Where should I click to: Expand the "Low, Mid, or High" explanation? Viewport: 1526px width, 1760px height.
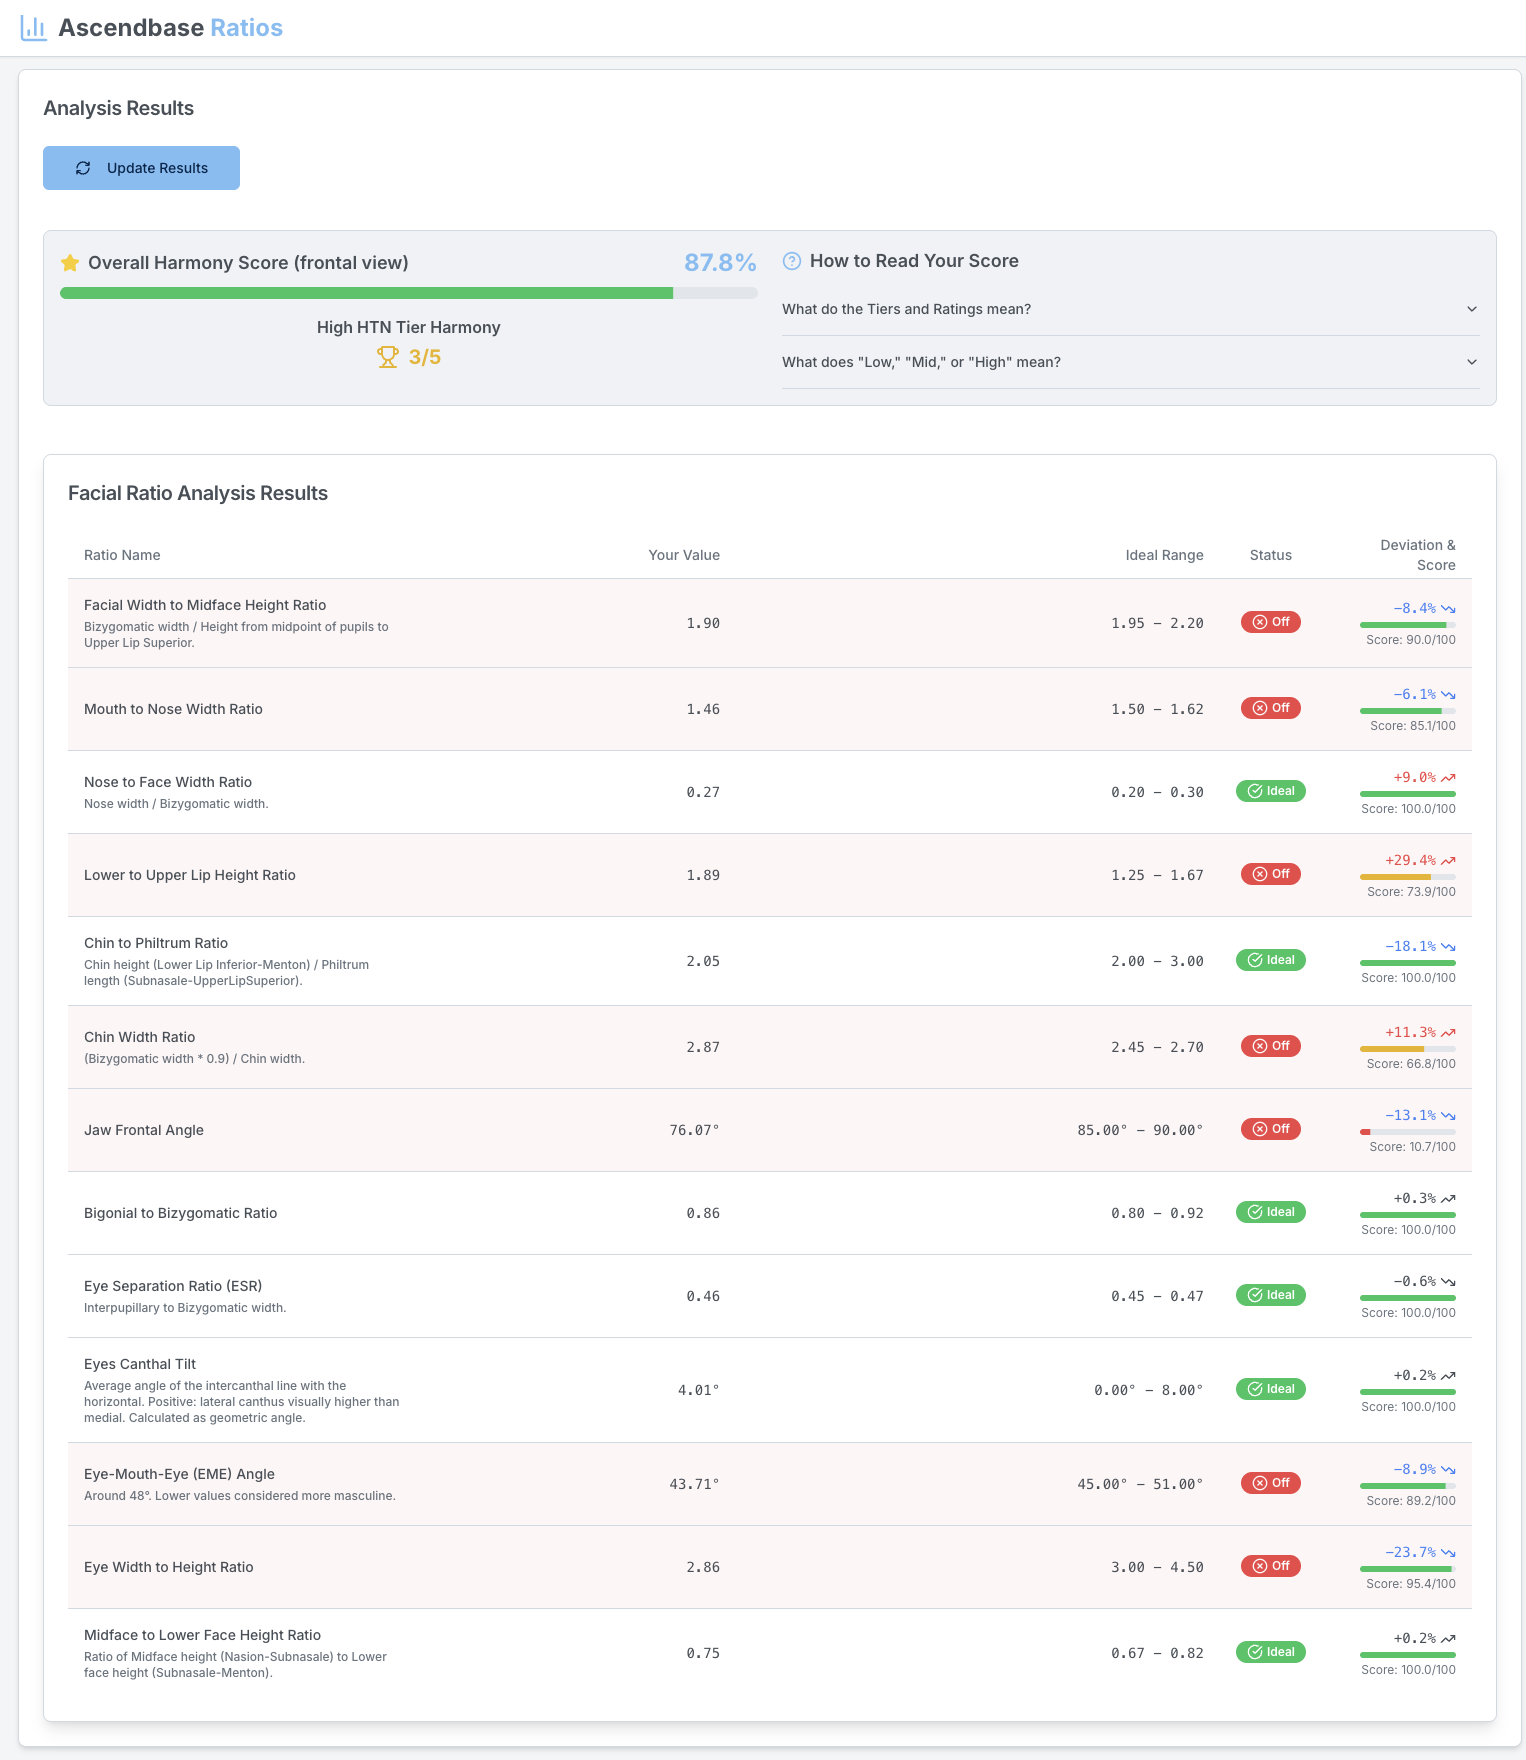(x=921, y=362)
